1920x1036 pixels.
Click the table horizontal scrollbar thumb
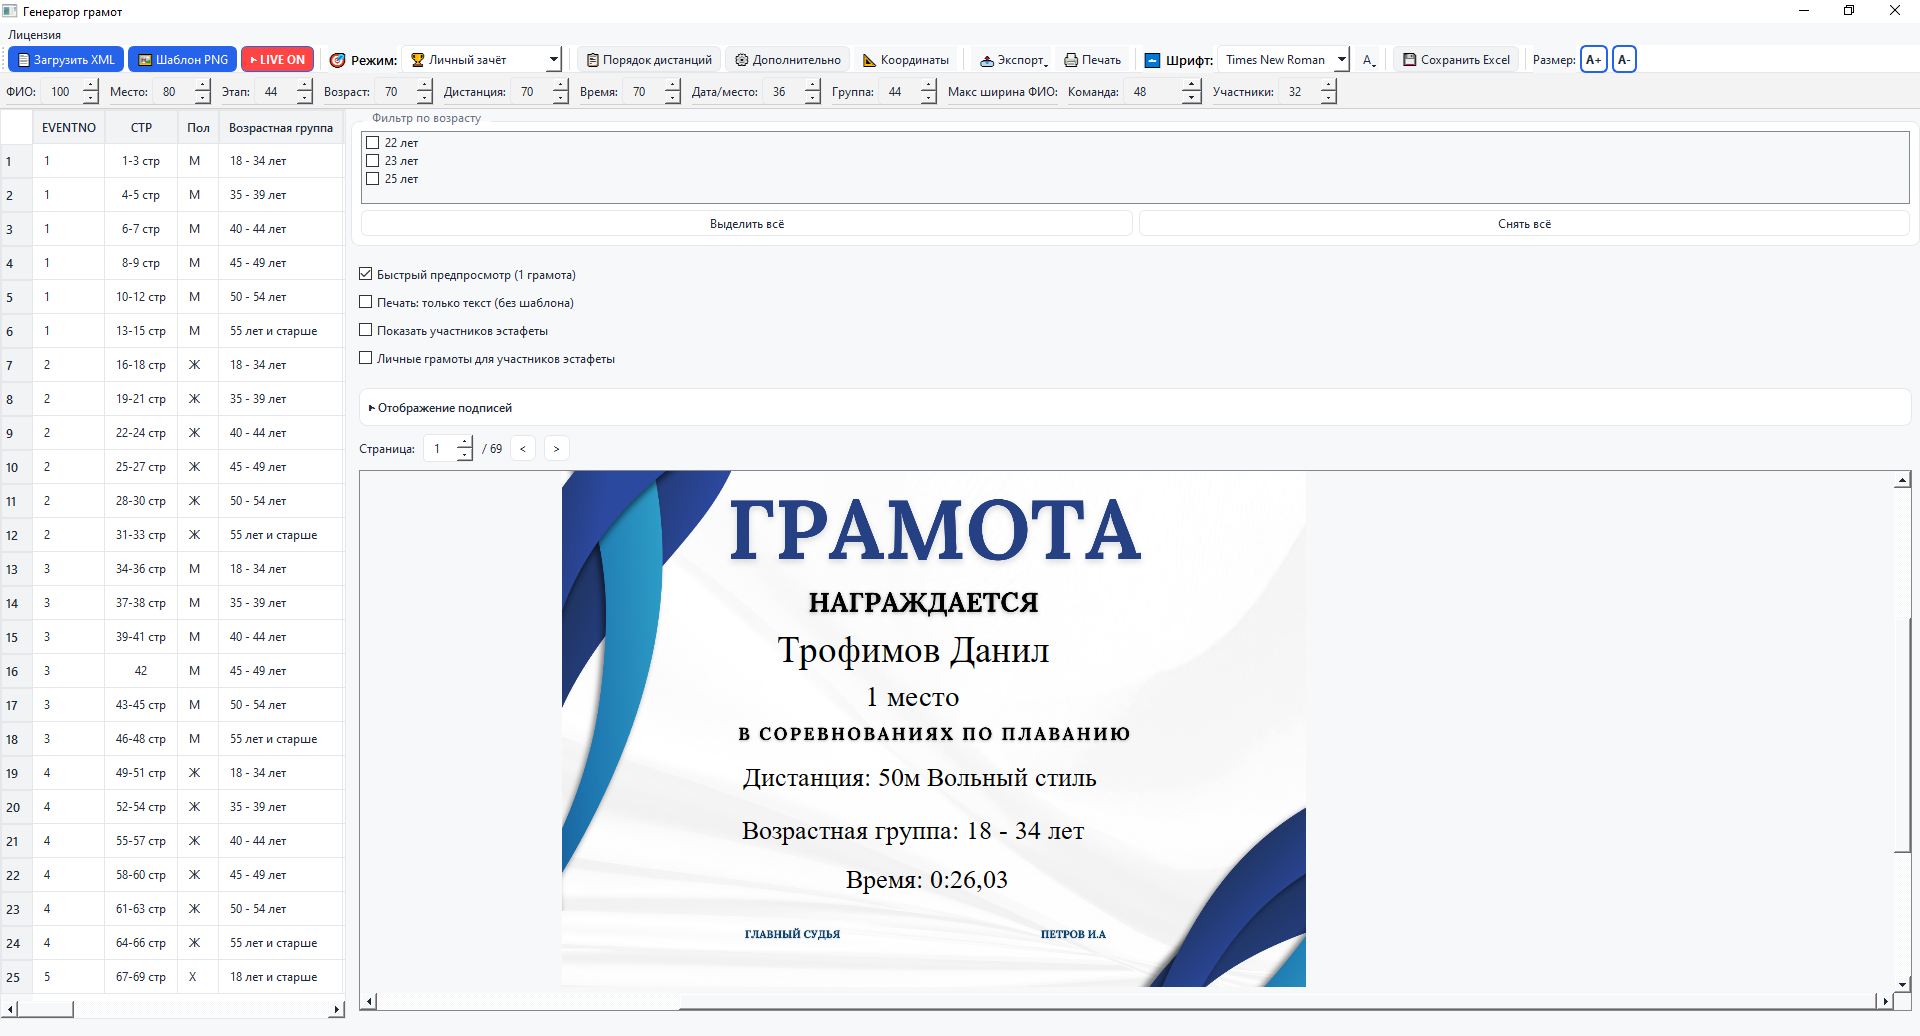point(47,1010)
